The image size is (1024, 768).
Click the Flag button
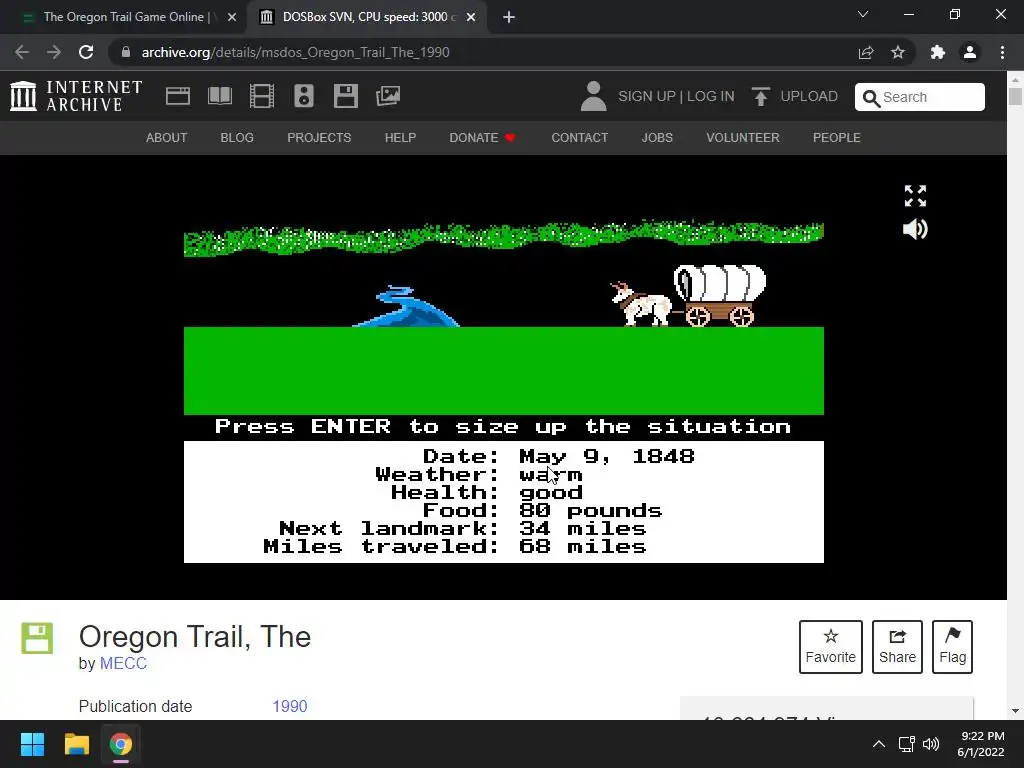coord(952,647)
